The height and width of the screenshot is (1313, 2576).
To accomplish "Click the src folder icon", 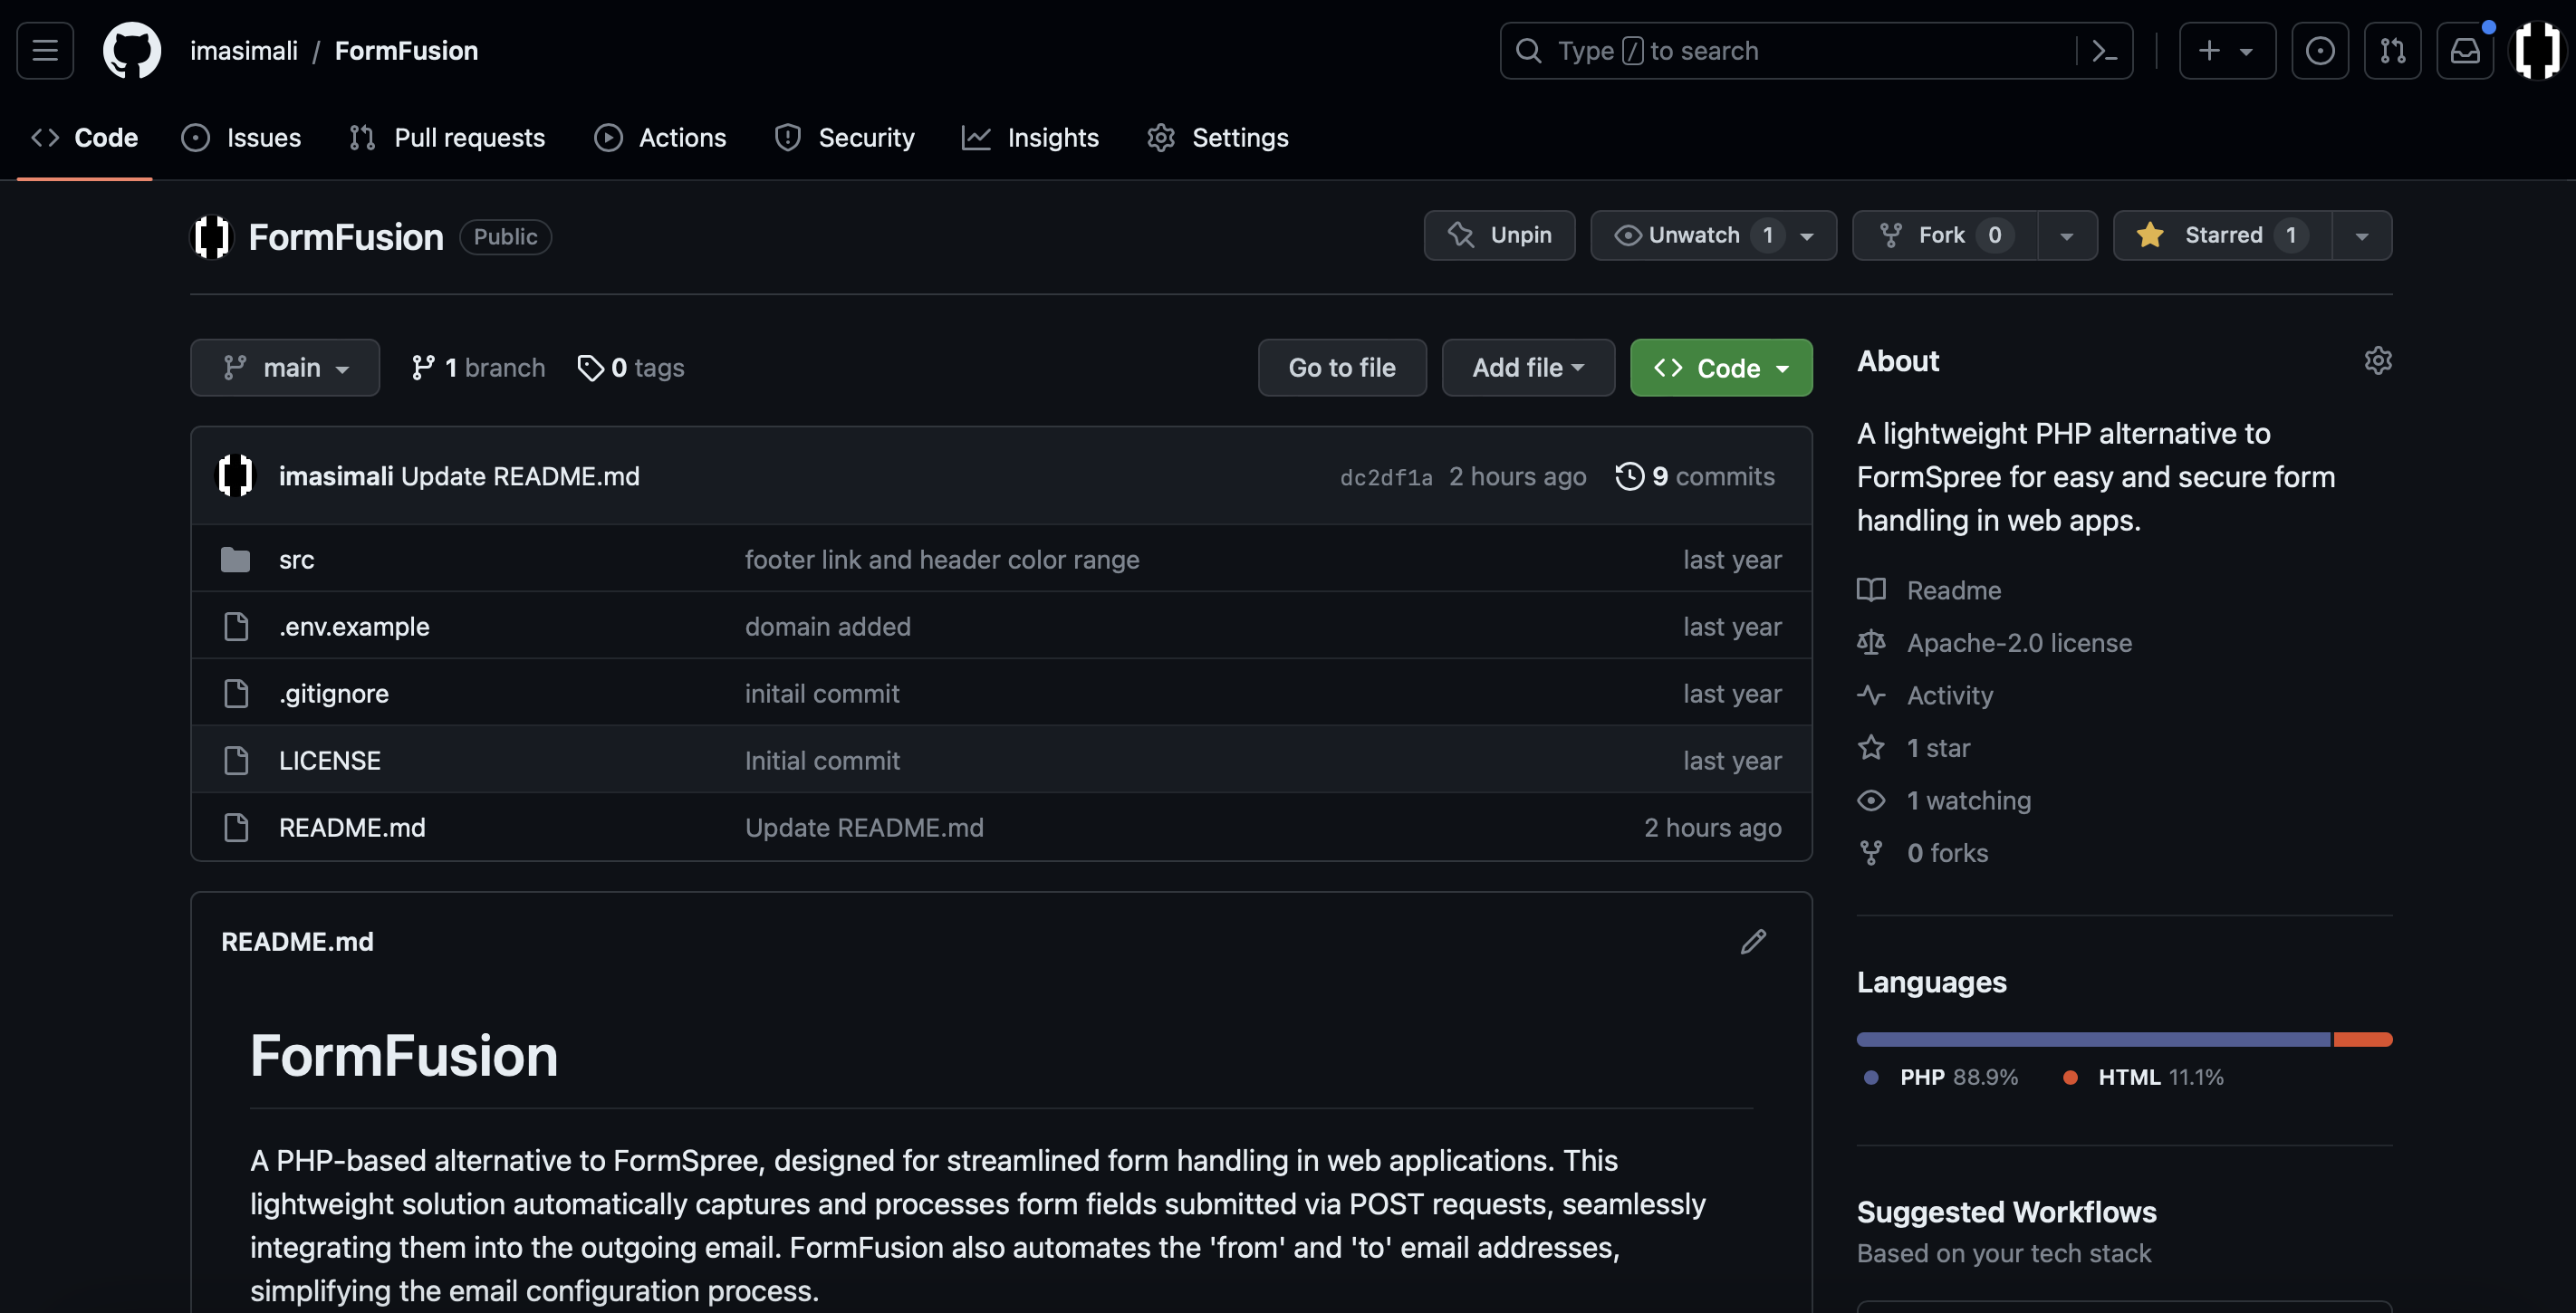I will (236, 559).
